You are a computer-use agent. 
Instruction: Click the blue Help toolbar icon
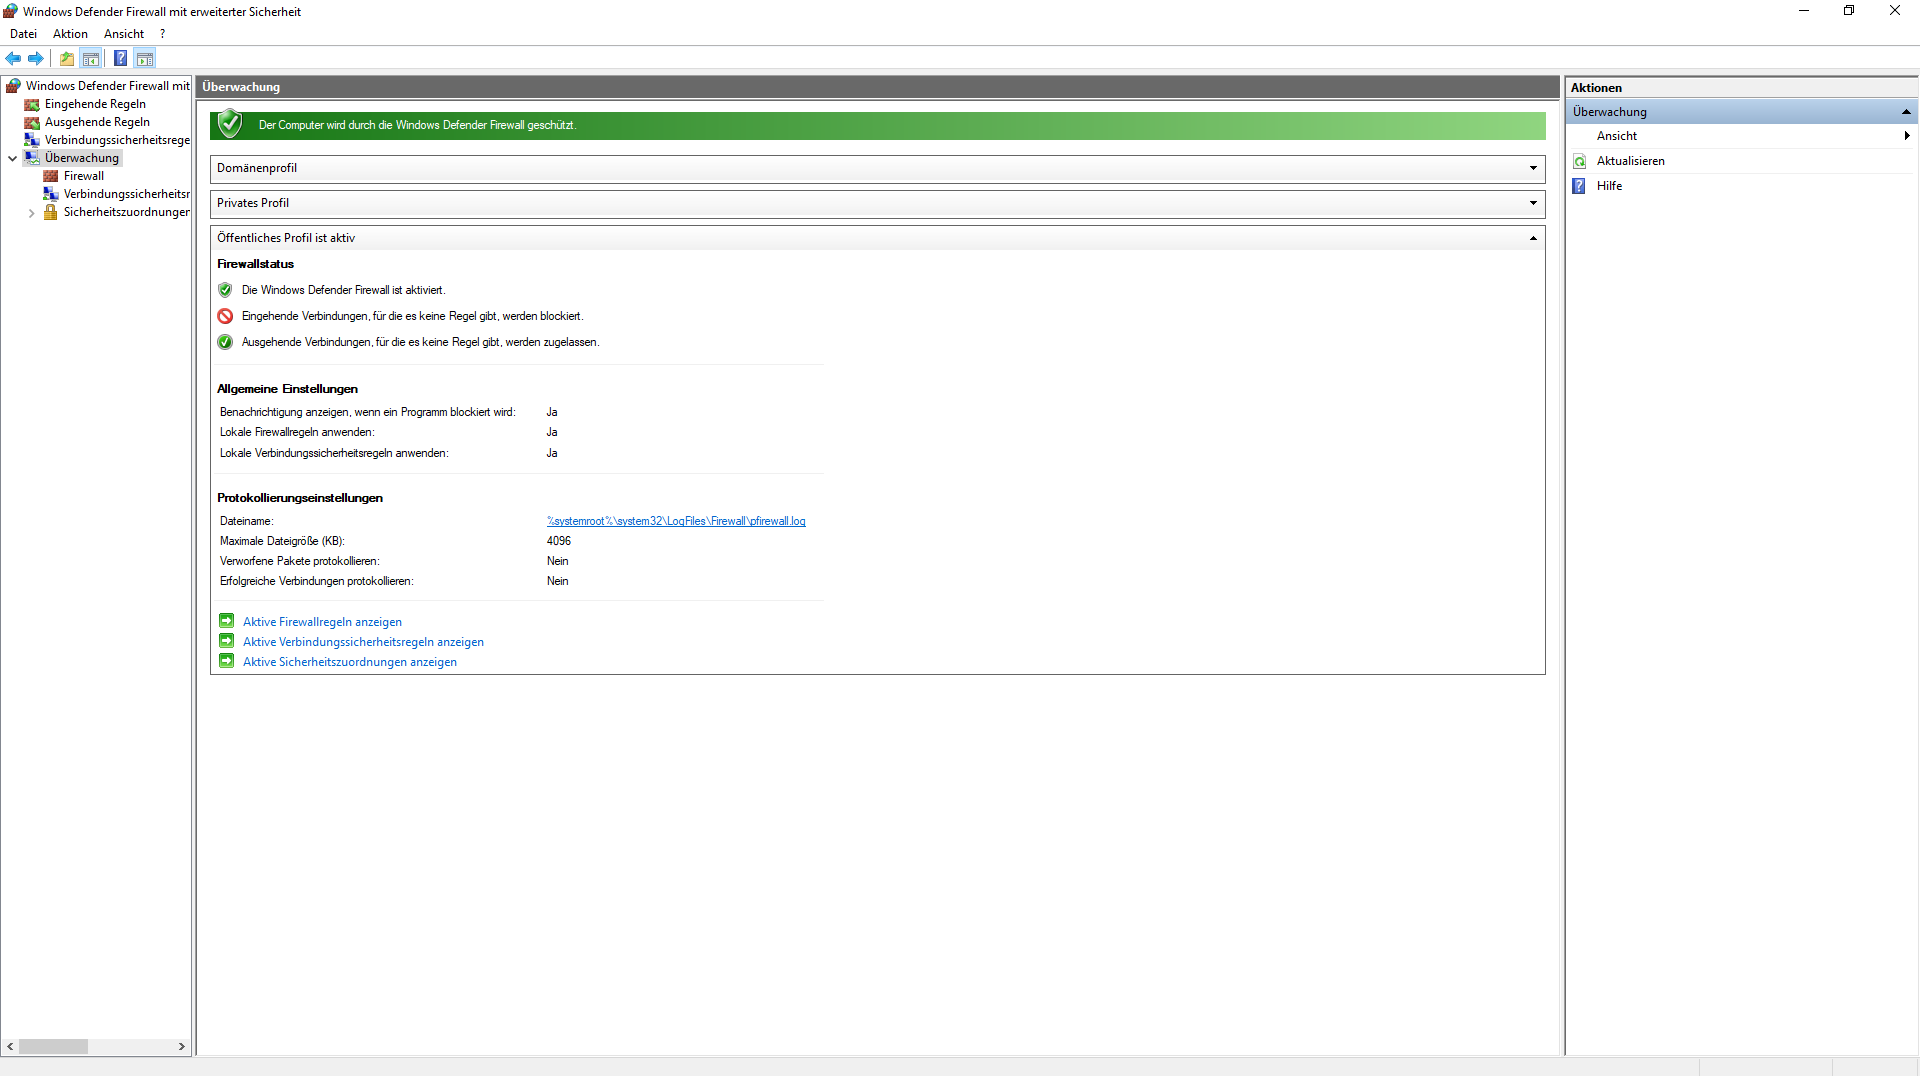click(120, 58)
